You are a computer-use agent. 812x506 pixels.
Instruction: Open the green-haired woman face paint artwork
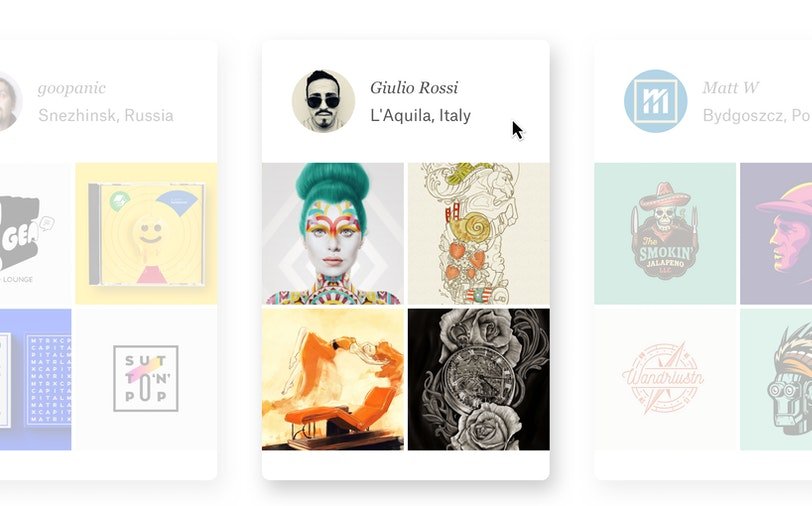pyautogui.click(x=332, y=234)
